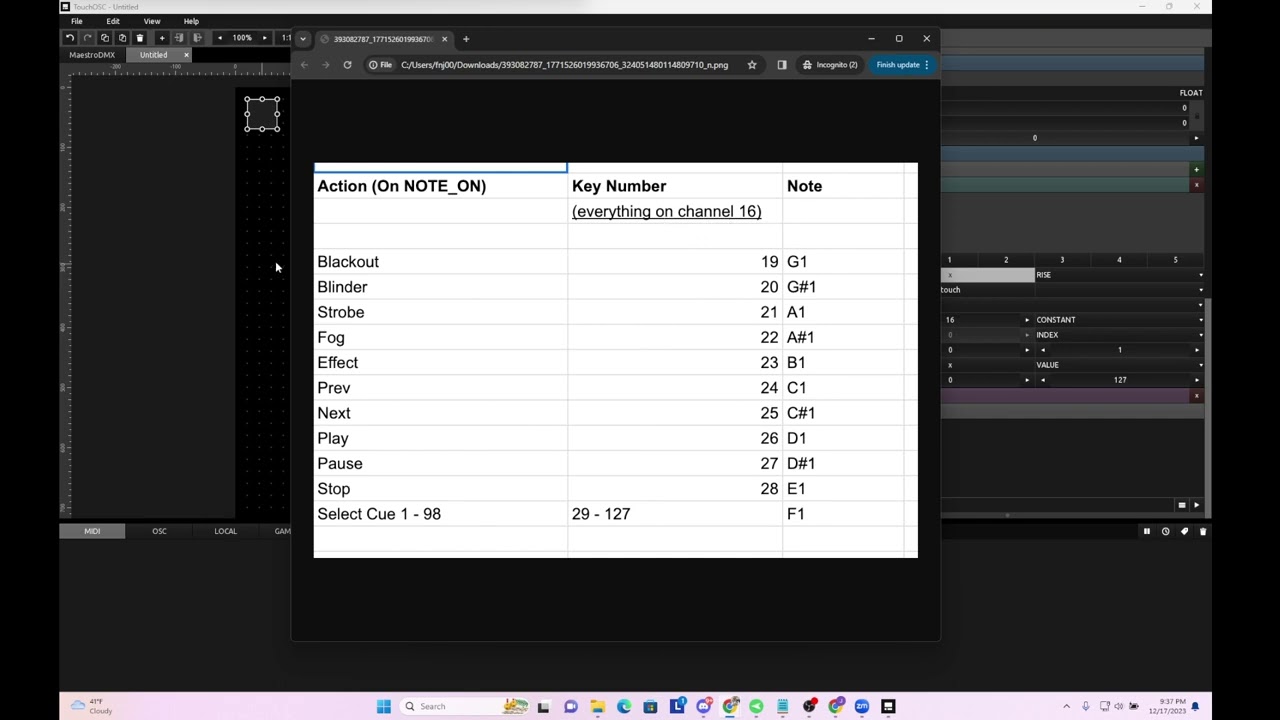Select the button control on the canvas
The image size is (1280, 720).
[262, 114]
